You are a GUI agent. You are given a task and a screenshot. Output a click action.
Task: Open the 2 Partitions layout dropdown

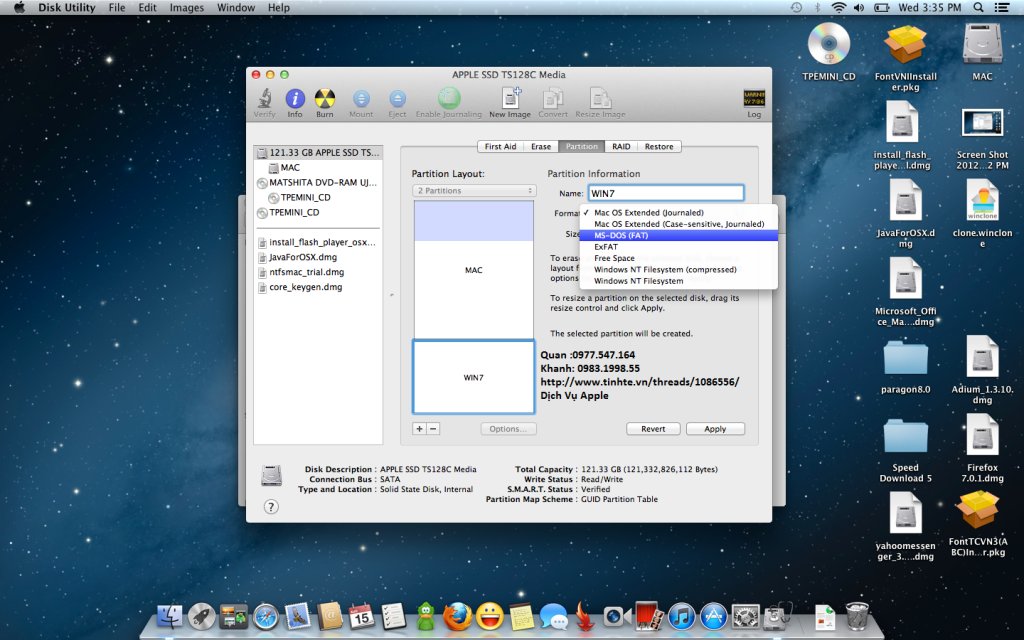coord(475,191)
